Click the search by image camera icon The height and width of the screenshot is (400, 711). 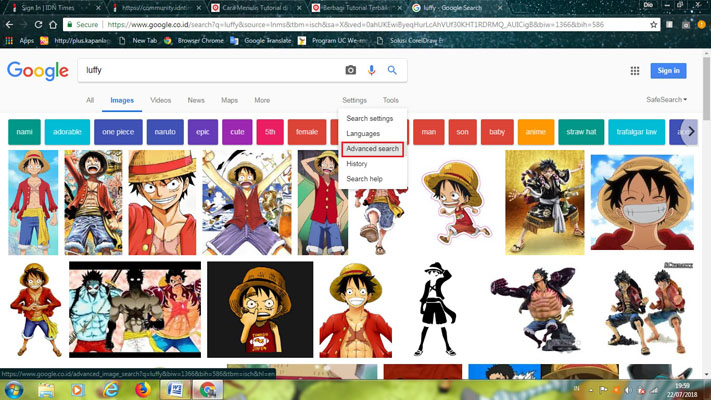[x=351, y=70]
